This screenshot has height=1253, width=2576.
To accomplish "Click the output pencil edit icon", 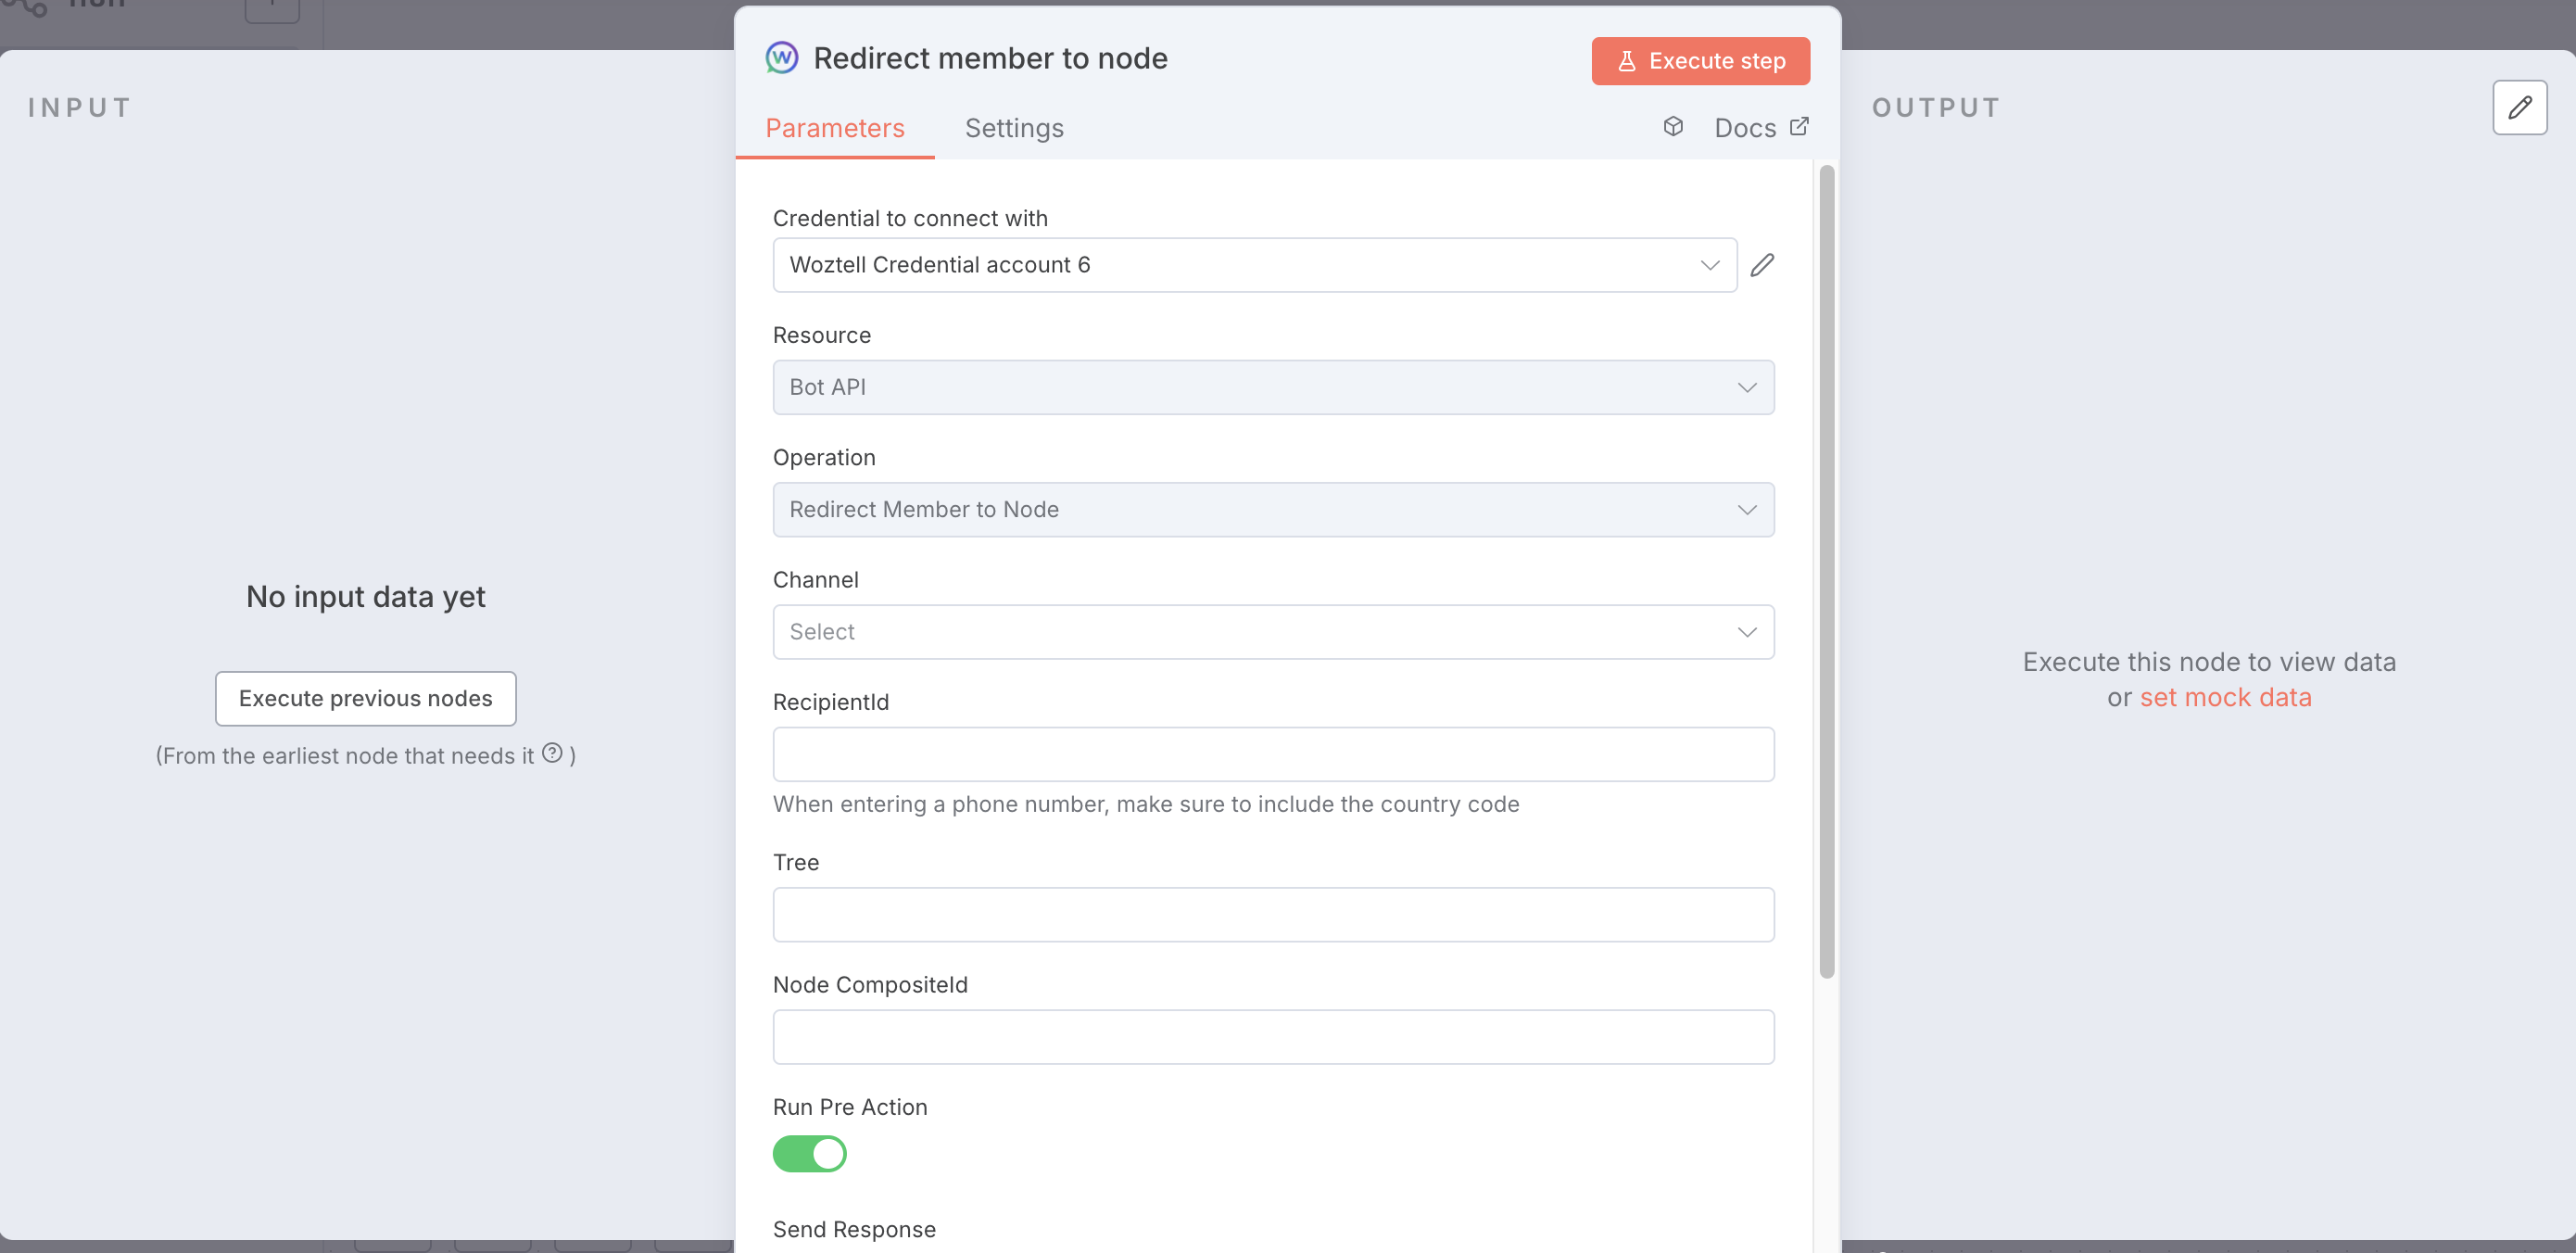I will (x=2519, y=107).
